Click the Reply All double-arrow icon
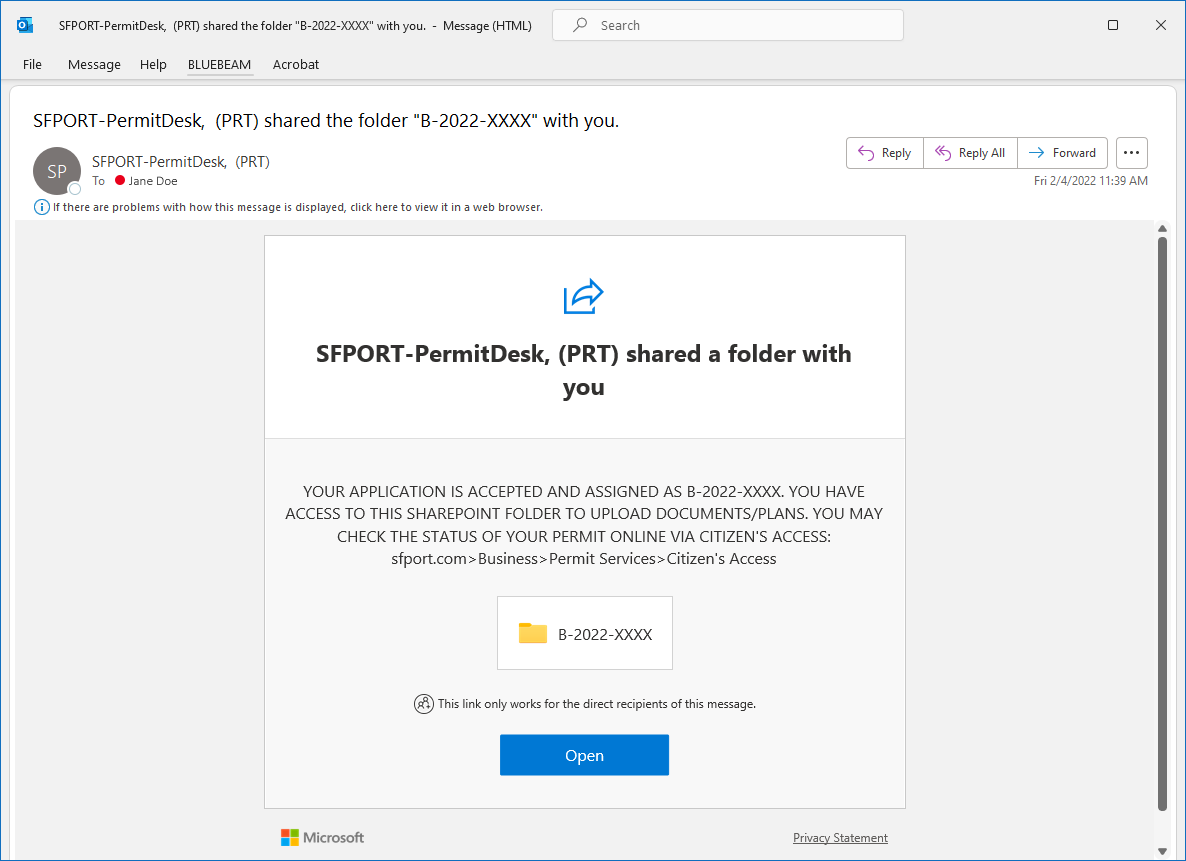 pyautogui.click(x=941, y=152)
